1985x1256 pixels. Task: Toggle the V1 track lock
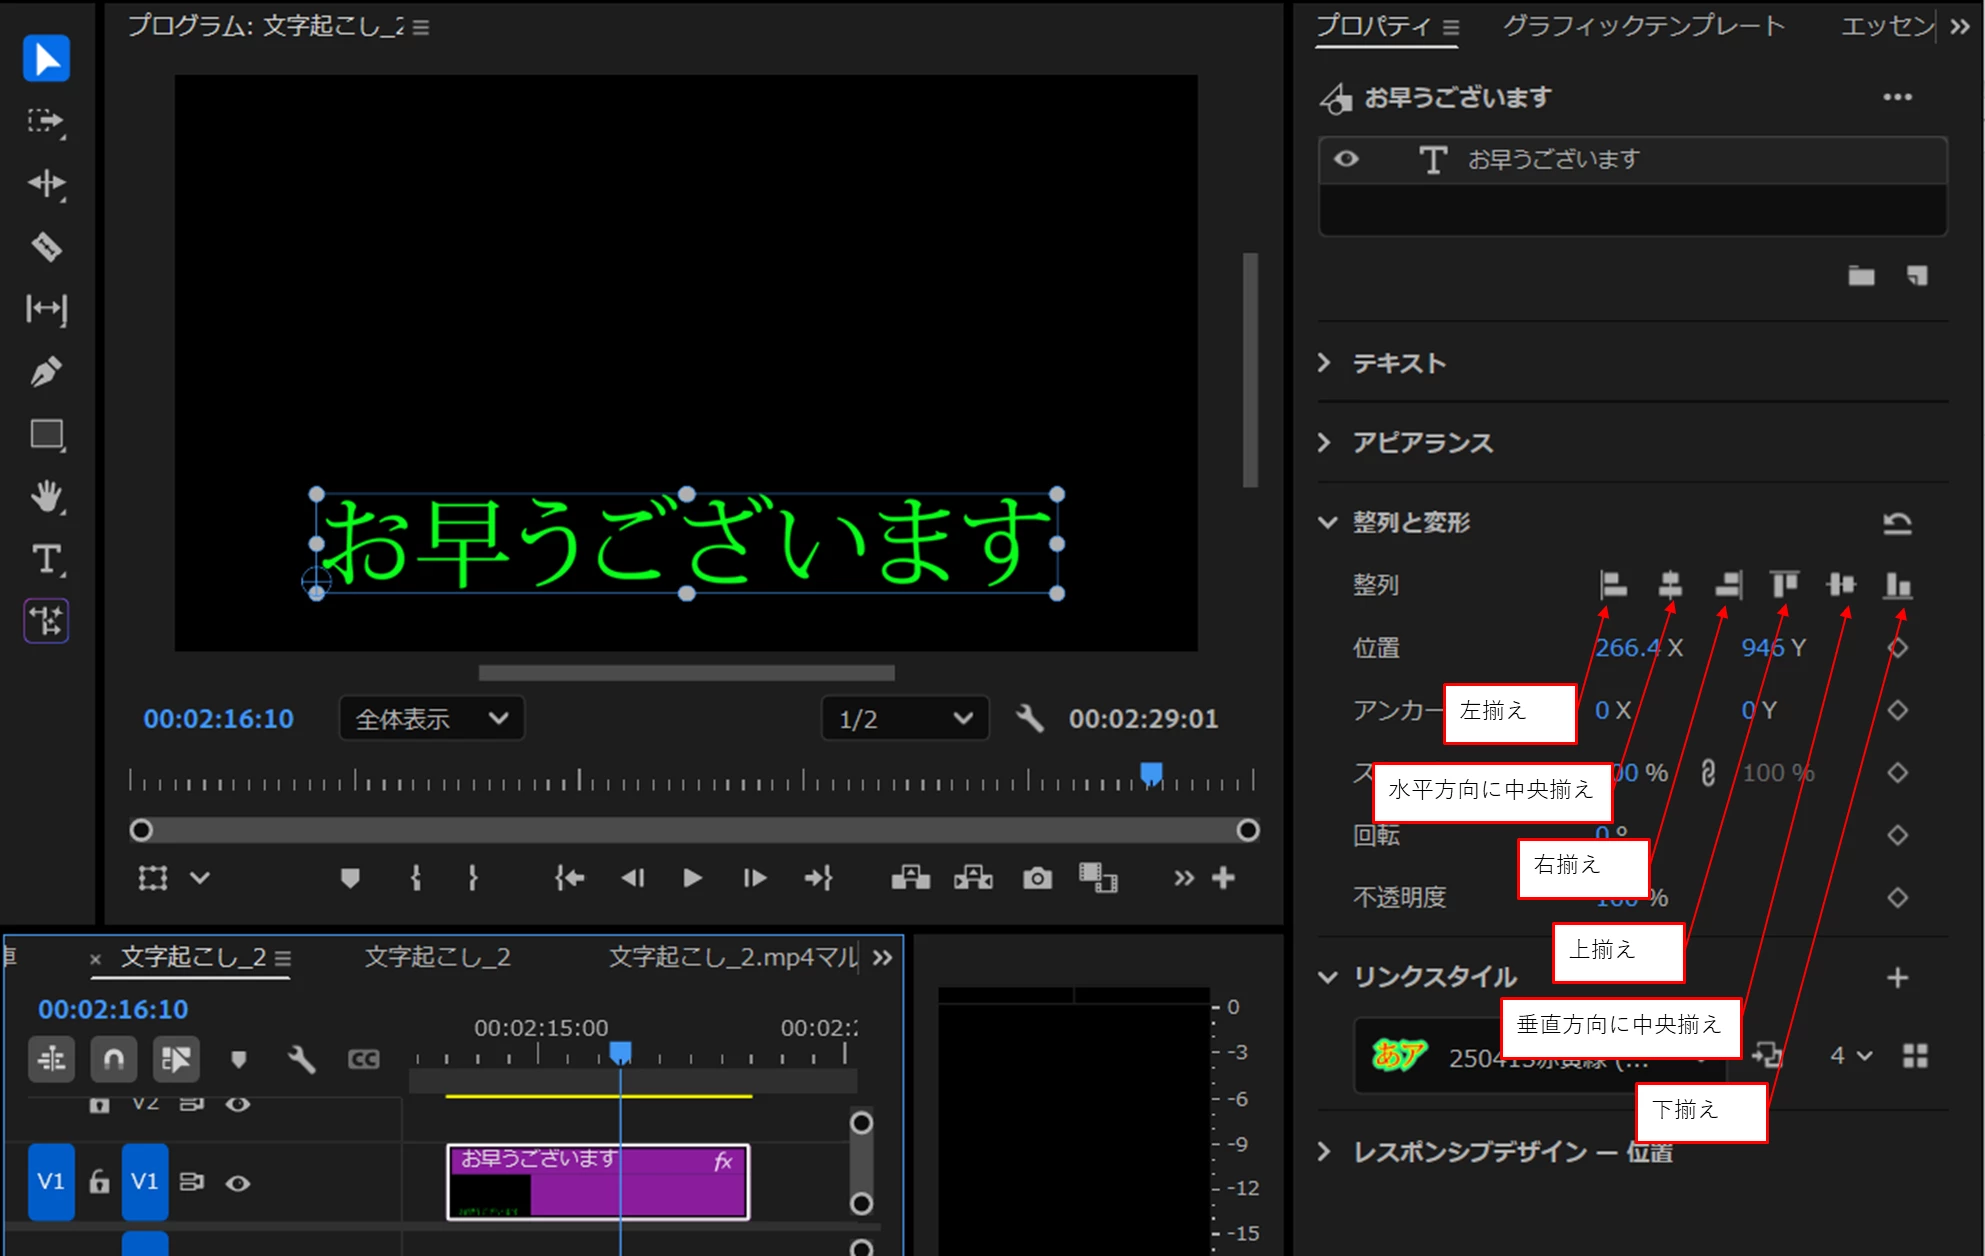click(99, 1182)
